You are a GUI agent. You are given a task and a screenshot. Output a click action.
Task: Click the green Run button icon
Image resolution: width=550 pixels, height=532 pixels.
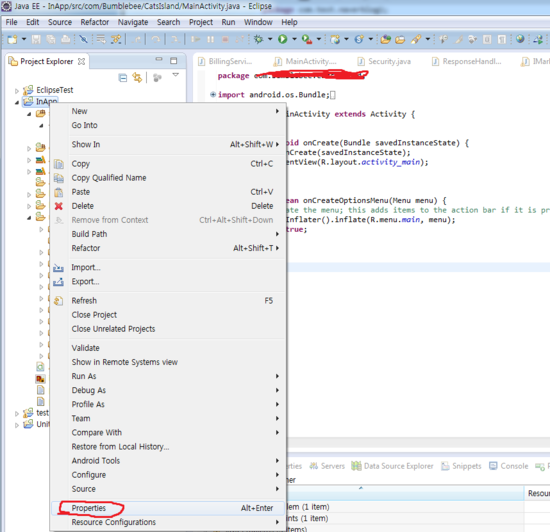pyautogui.click(x=283, y=39)
